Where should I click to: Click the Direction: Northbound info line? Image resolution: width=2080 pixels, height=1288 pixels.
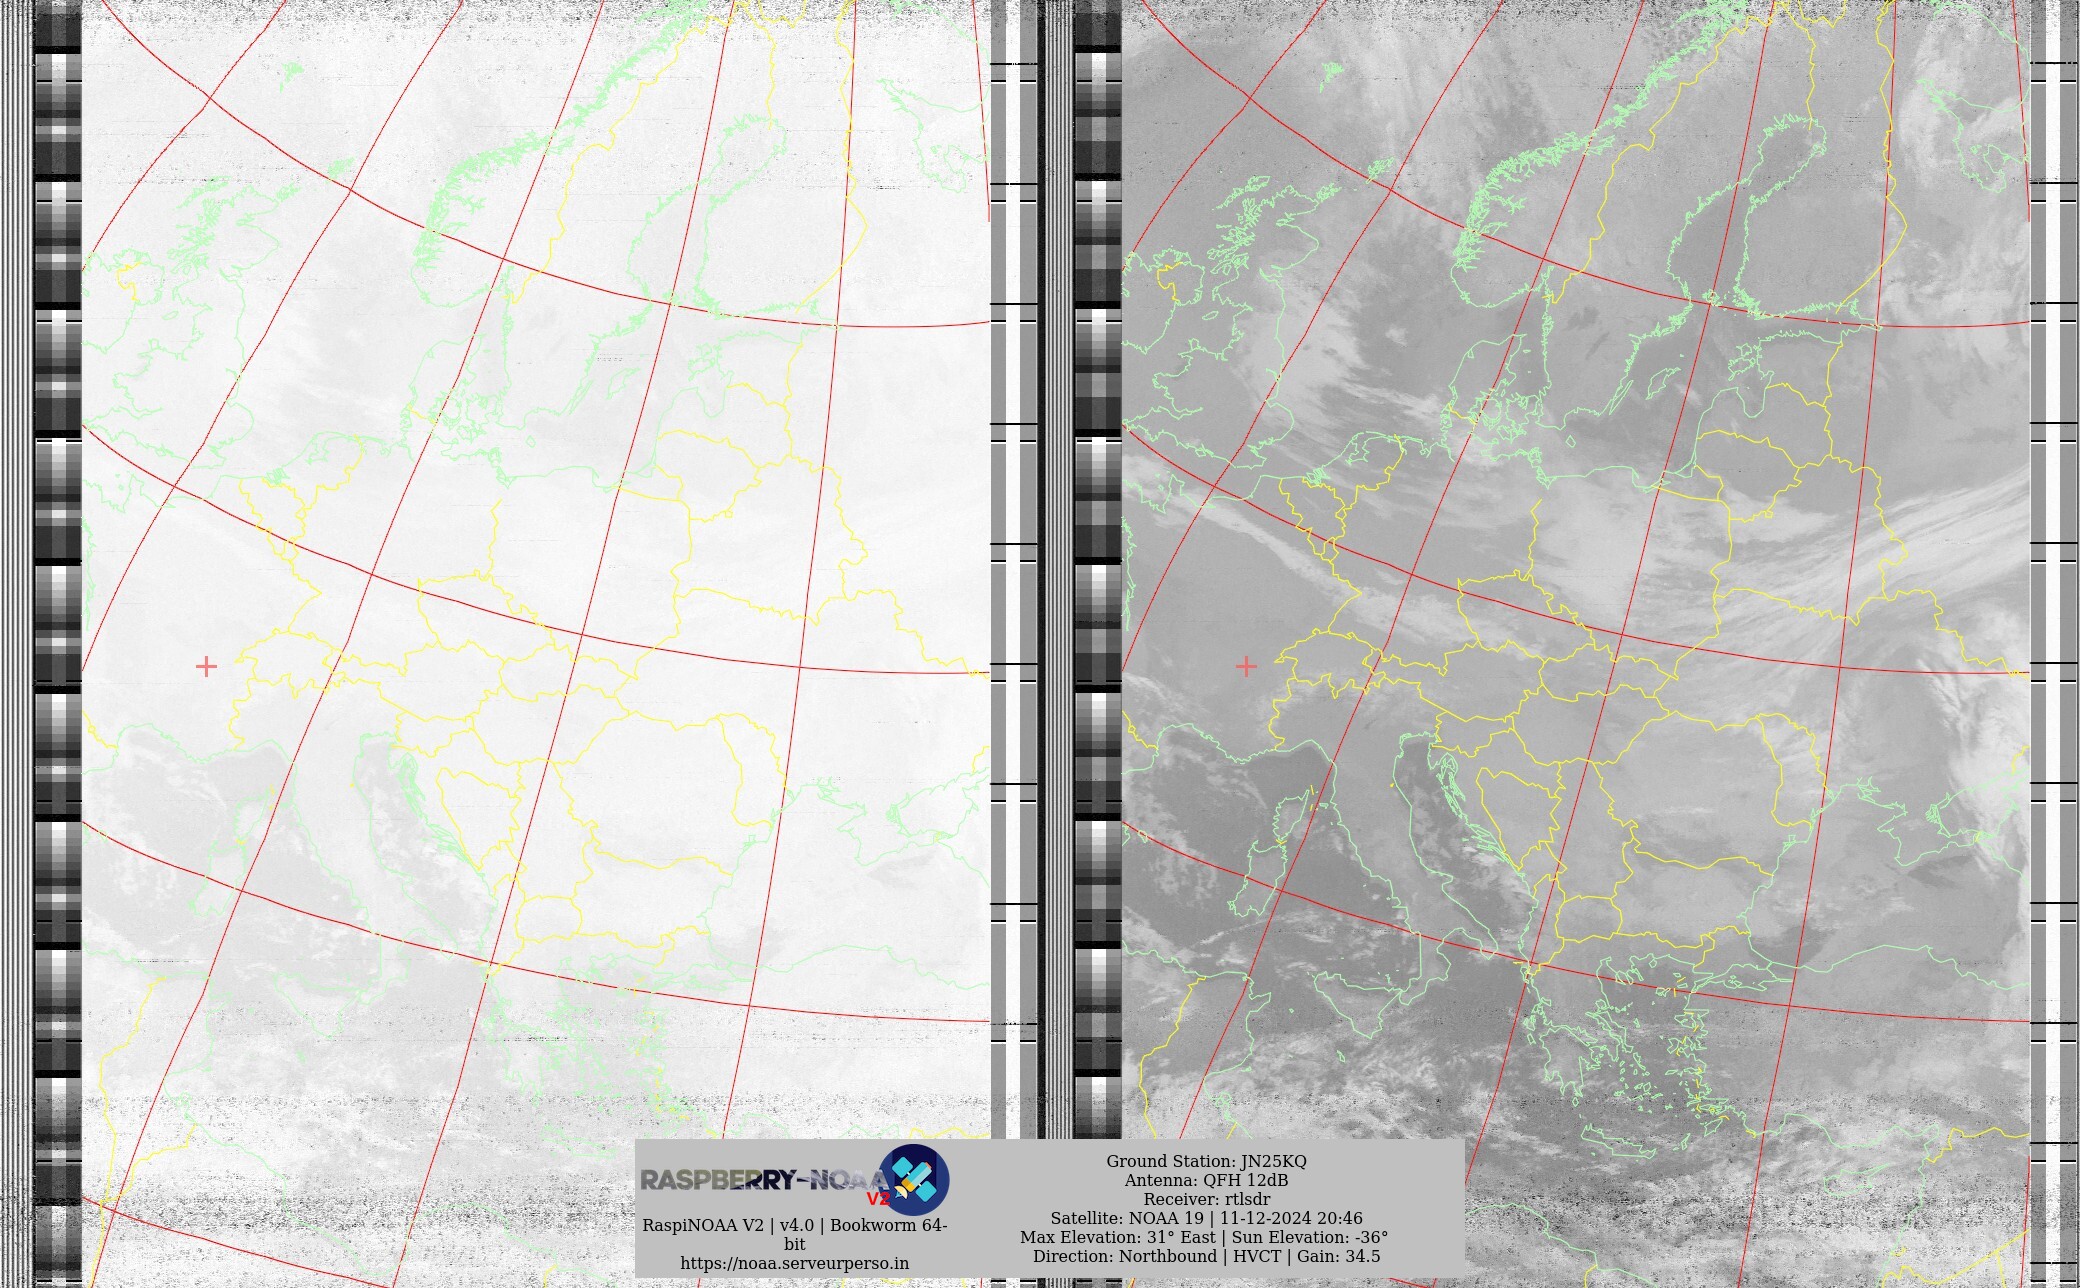[x=1206, y=1256]
